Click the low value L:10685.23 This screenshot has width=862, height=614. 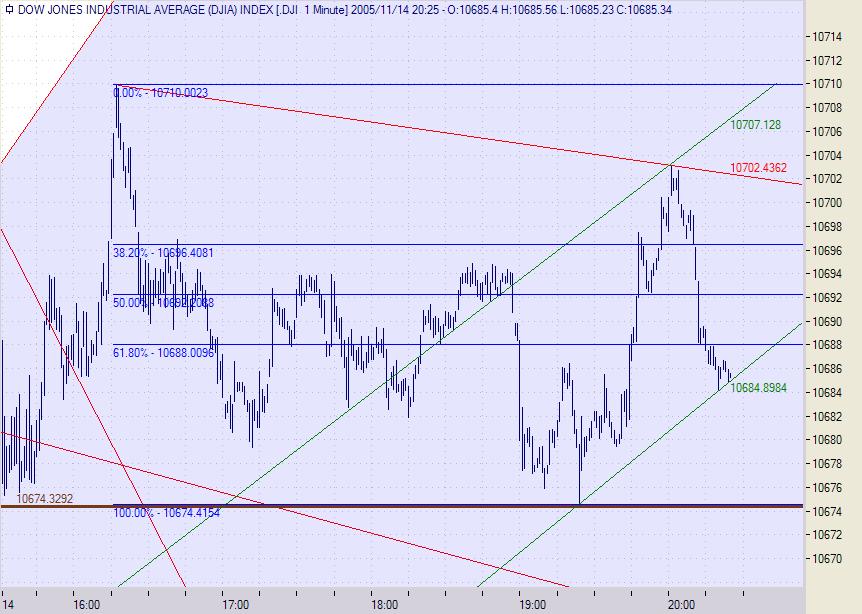tap(588, 10)
